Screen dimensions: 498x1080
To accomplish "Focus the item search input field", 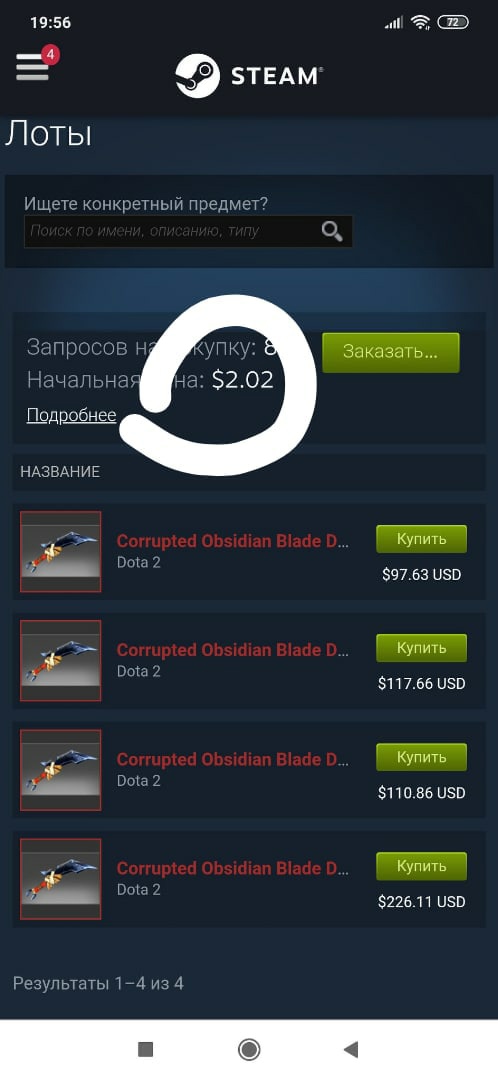I will coord(188,231).
